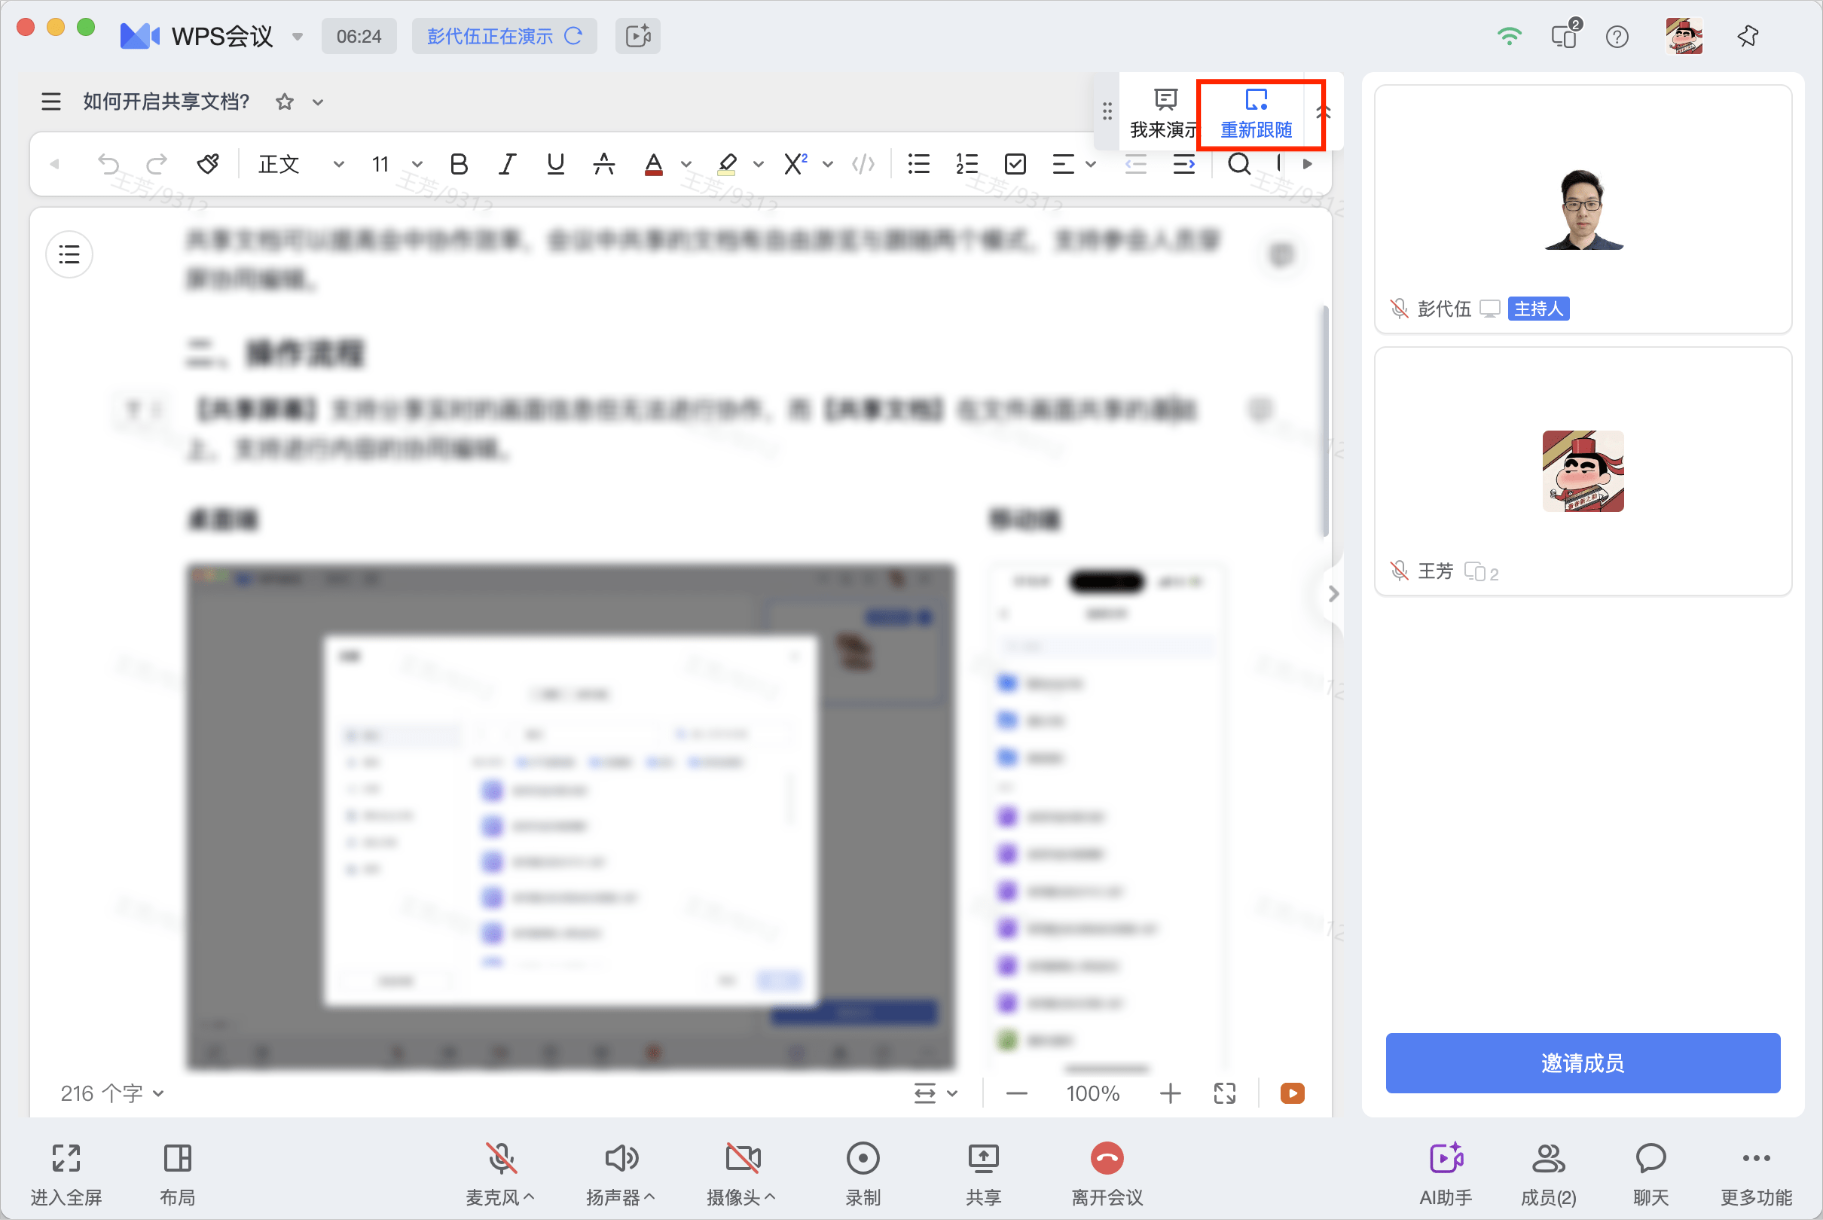Expand the 216 个字 word count menu
The image size is (1823, 1220).
pos(112,1093)
